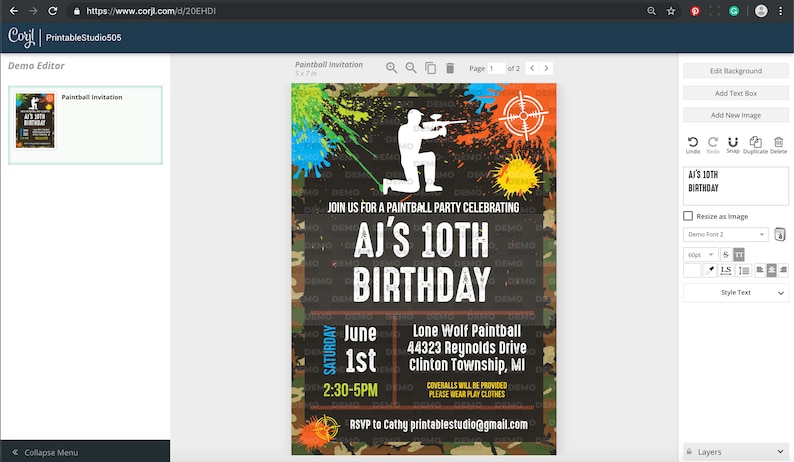
Task: Go to next page arrow
Action: [546, 68]
